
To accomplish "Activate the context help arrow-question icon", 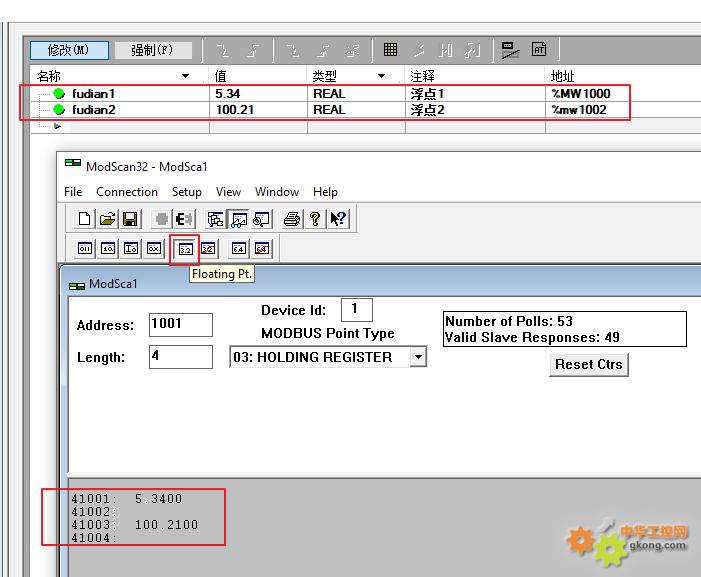I will (x=338, y=219).
